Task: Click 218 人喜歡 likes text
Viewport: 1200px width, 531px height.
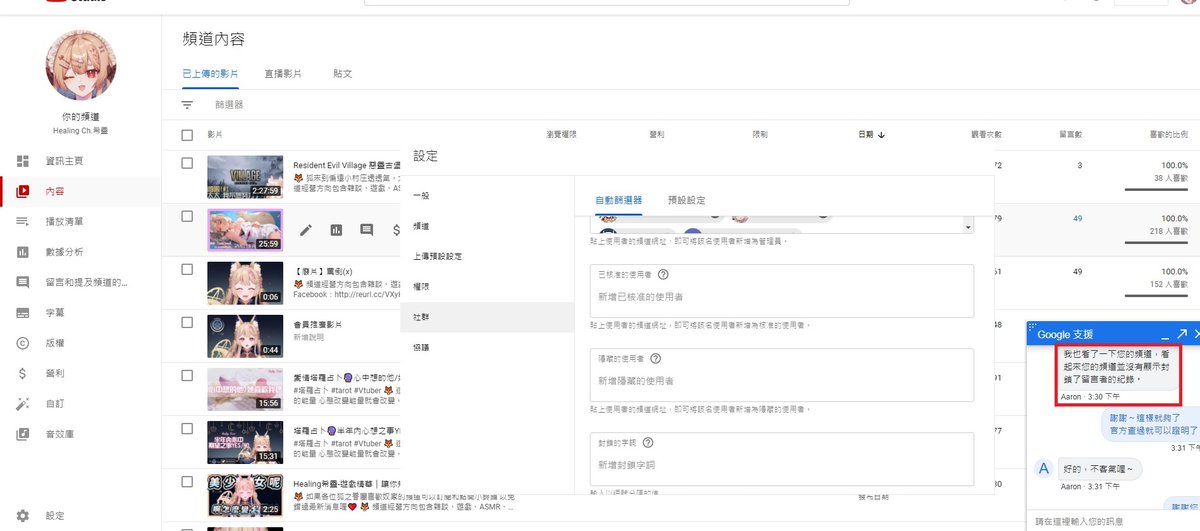Action: pos(1167,231)
